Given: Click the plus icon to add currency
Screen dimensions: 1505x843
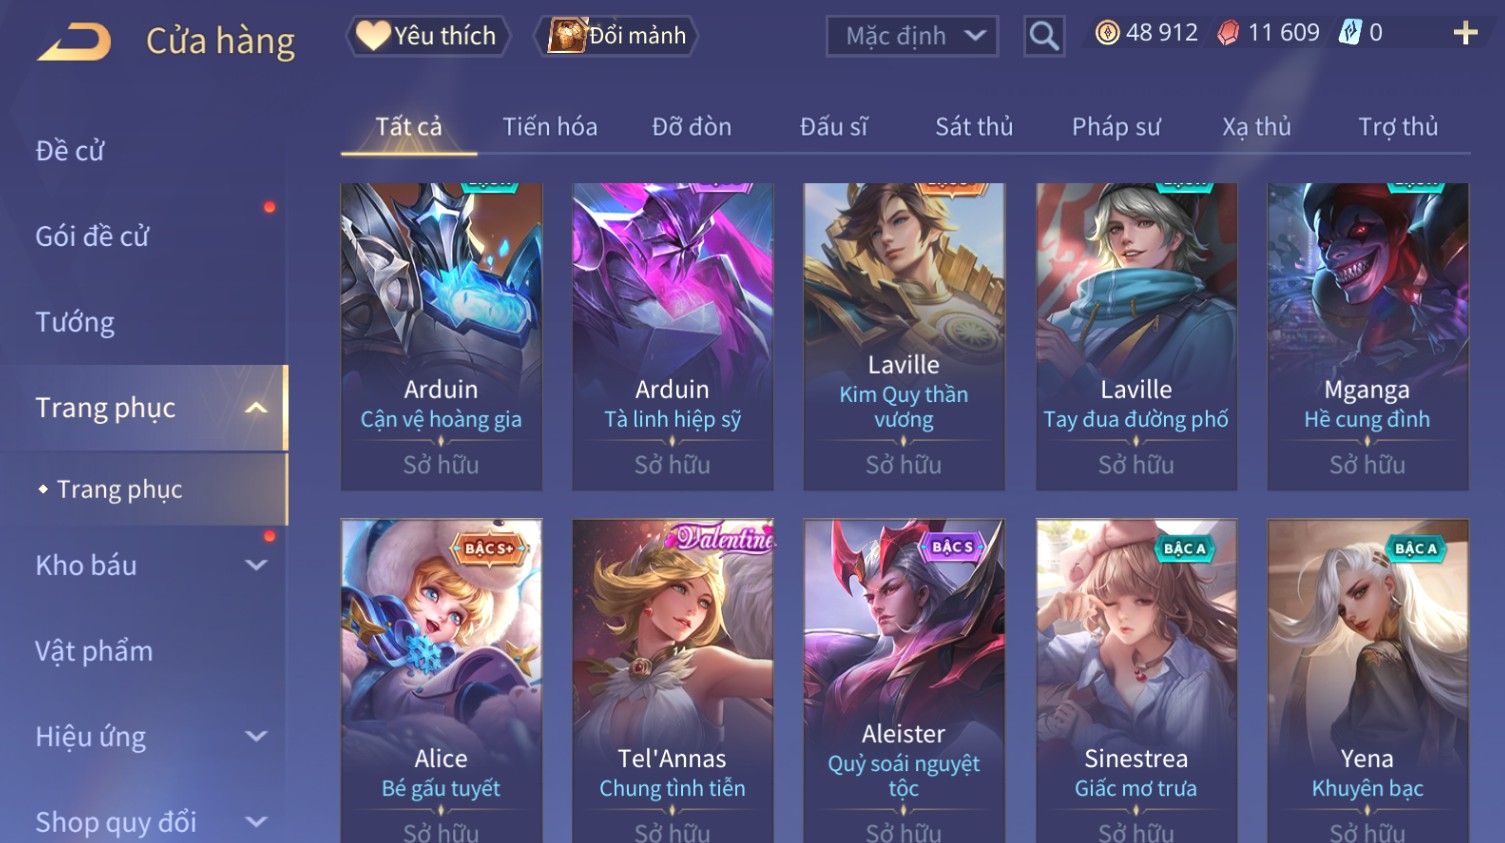Looking at the screenshot, I should [1465, 33].
